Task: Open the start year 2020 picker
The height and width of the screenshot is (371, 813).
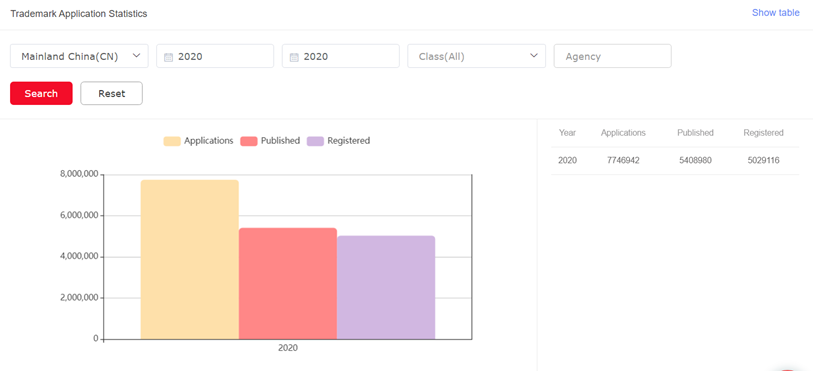Action: pyautogui.click(x=215, y=56)
